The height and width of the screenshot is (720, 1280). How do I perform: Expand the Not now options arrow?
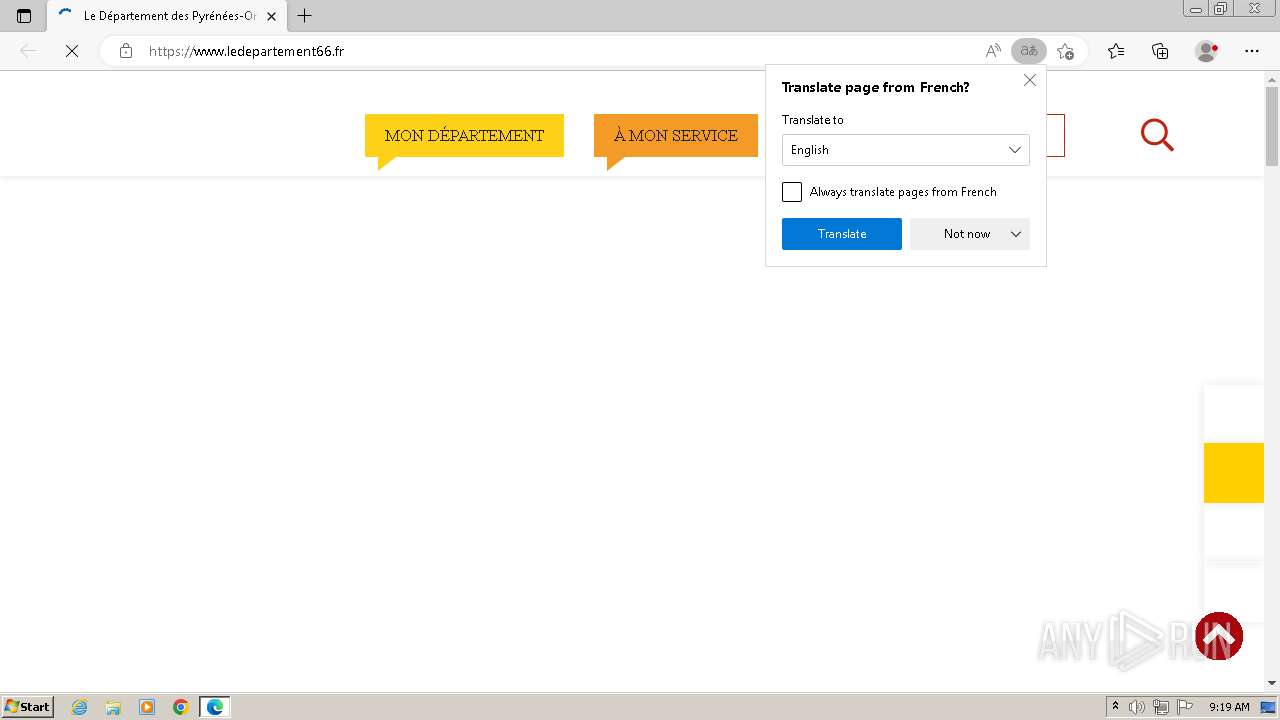tap(1016, 234)
